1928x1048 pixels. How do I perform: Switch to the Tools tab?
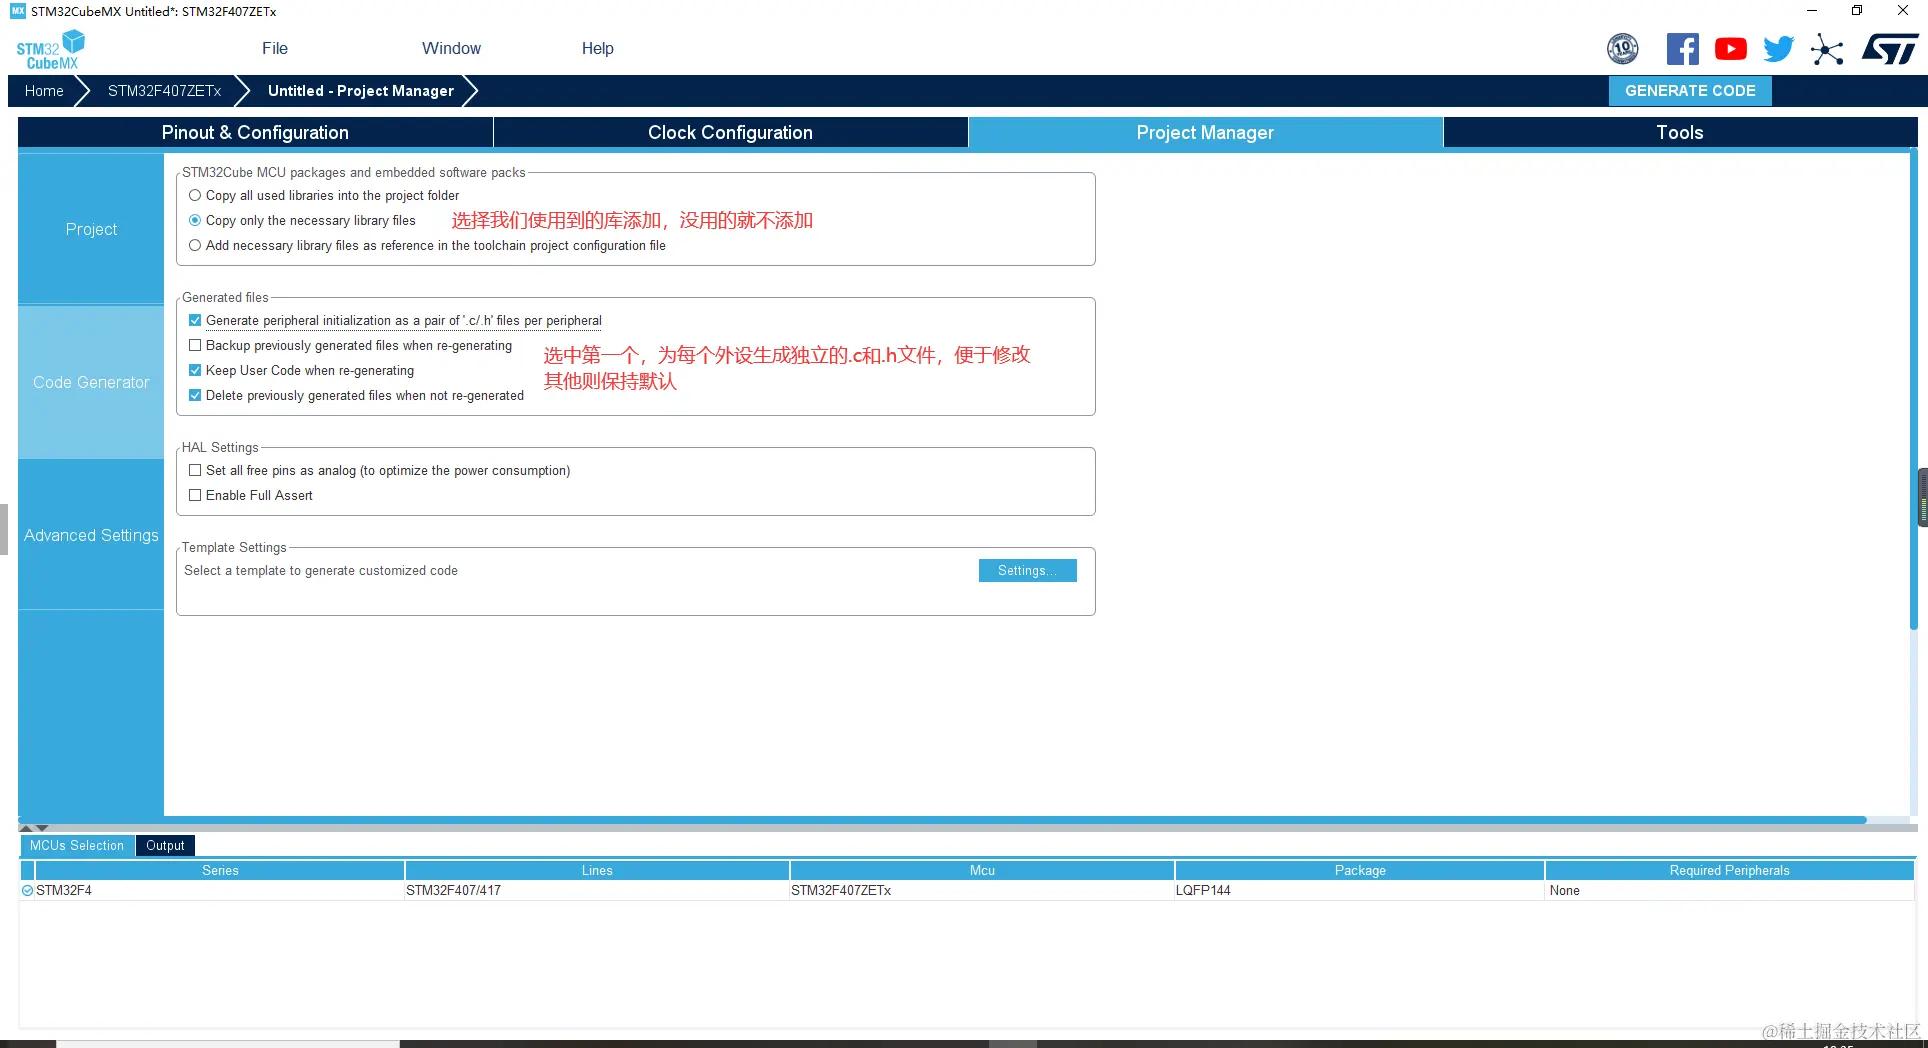coord(1680,132)
